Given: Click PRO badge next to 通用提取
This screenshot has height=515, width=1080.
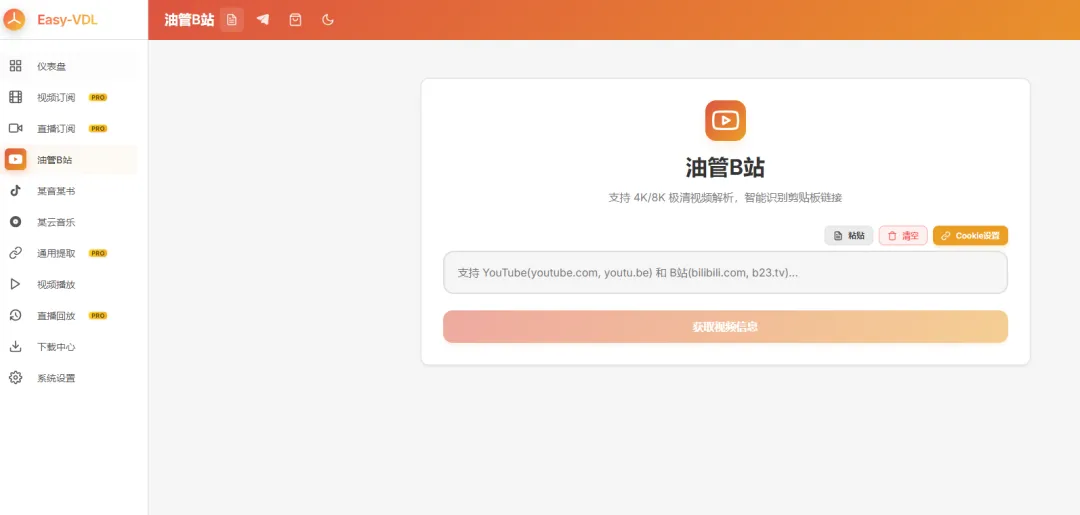Looking at the screenshot, I should [x=98, y=253].
